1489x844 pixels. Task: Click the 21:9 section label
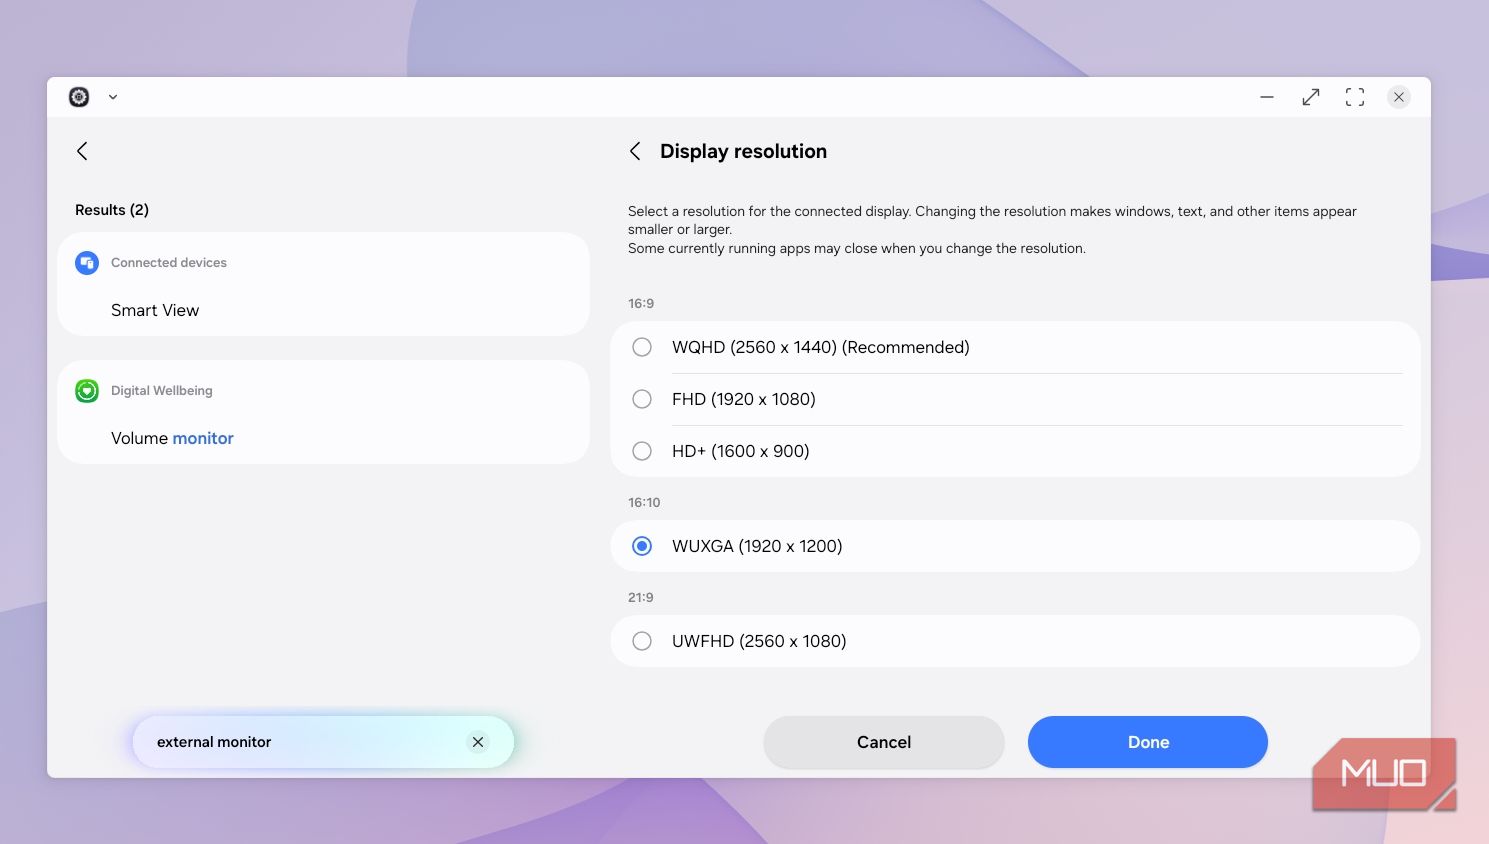(x=641, y=598)
